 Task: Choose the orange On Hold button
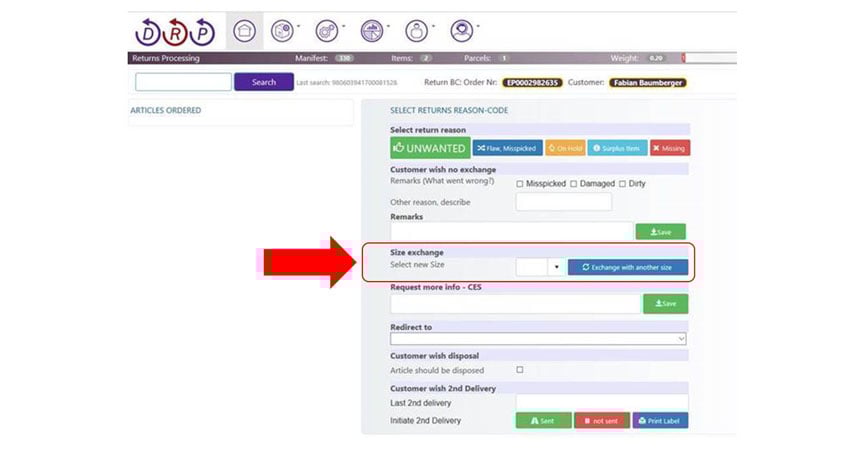point(565,148)
